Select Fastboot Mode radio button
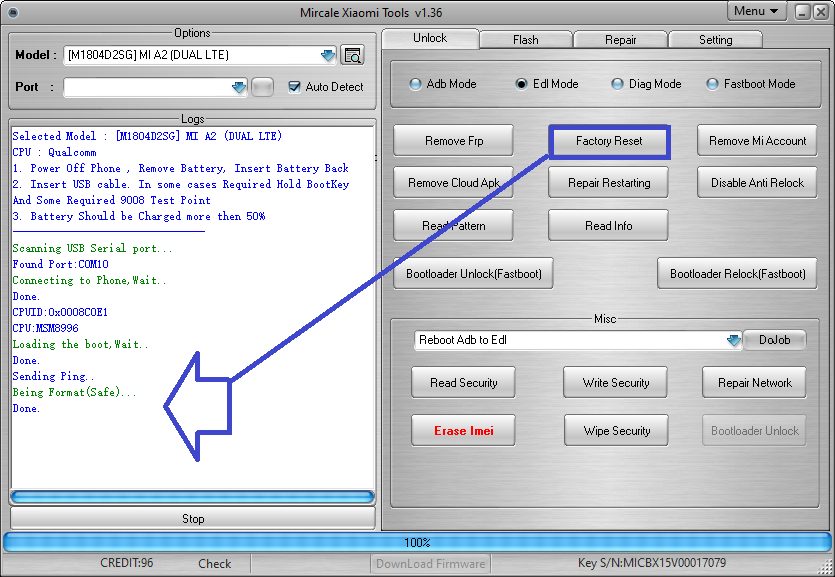This screenshot has width=835, height=577. coord(712,84)
